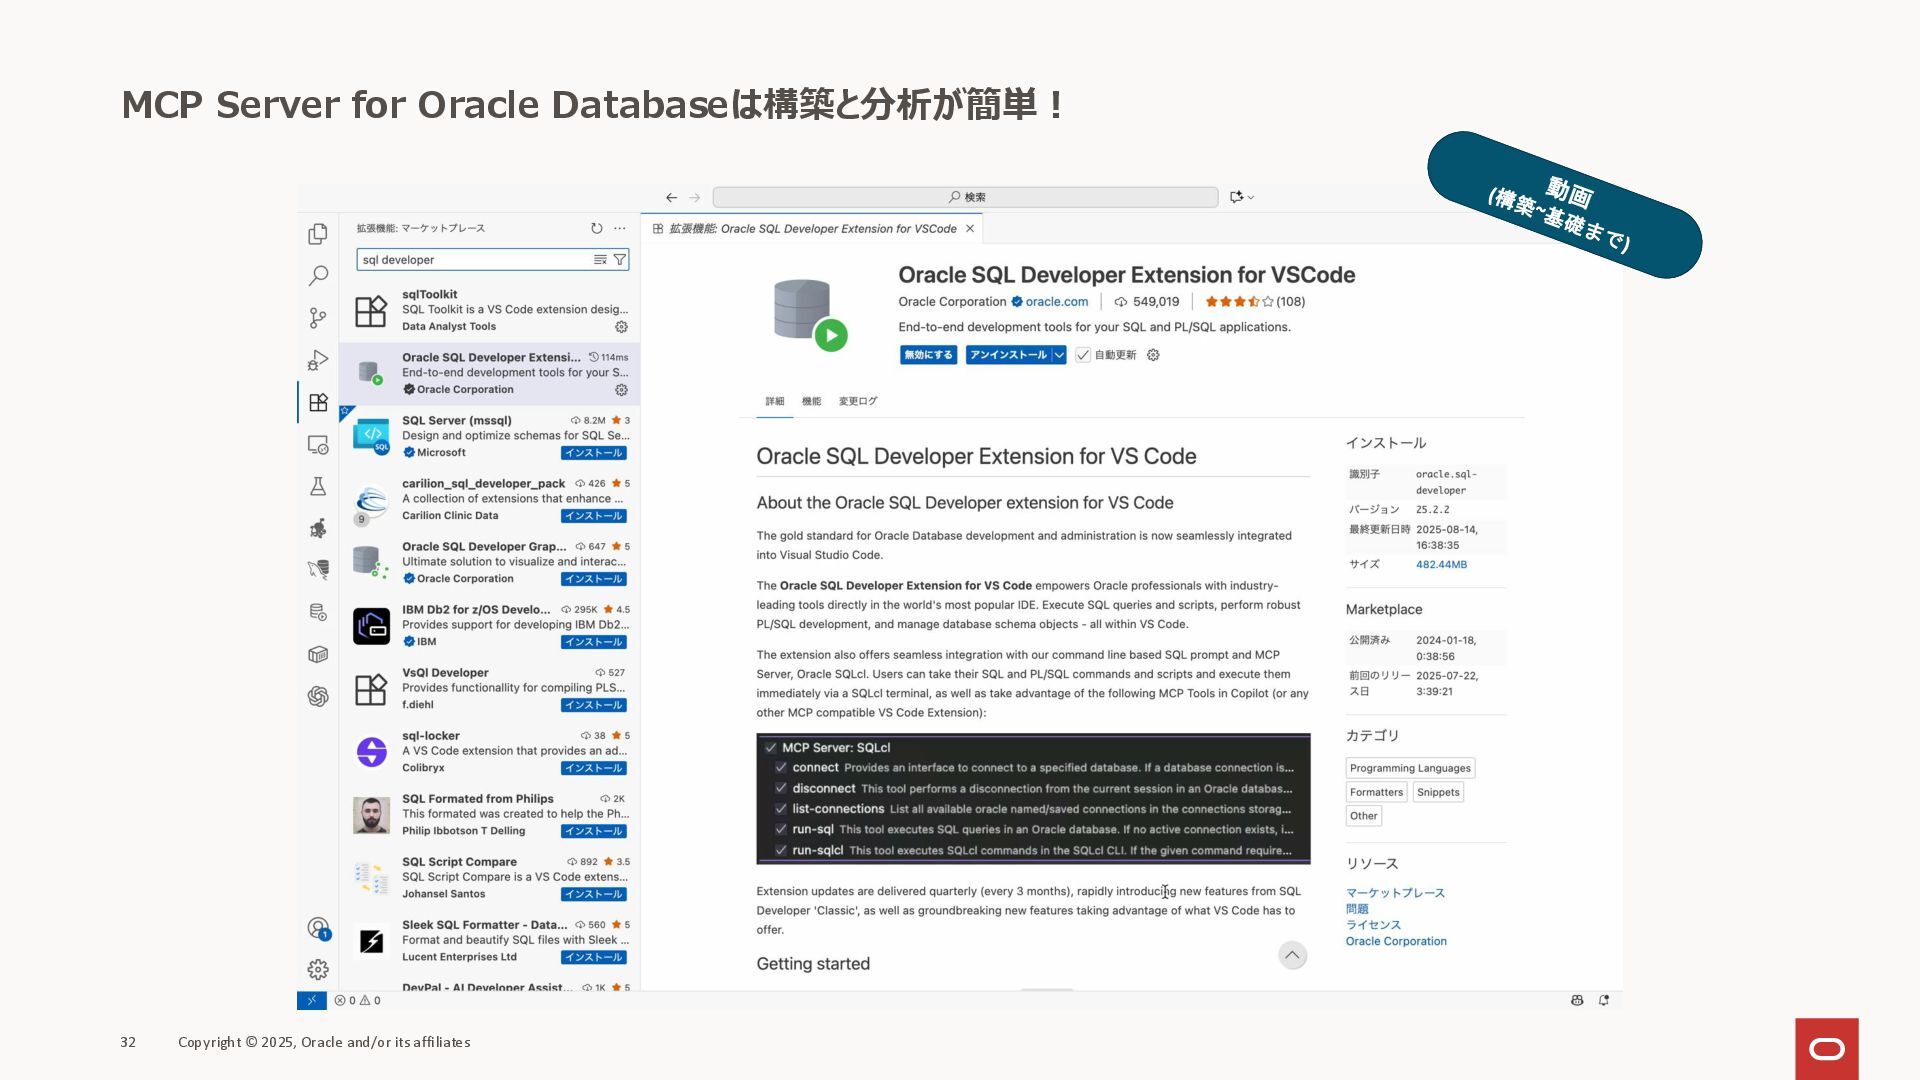Open the more actions ellipsis in extensions panel
This screenshot has width=1920, height=1080.
[620, 228]
